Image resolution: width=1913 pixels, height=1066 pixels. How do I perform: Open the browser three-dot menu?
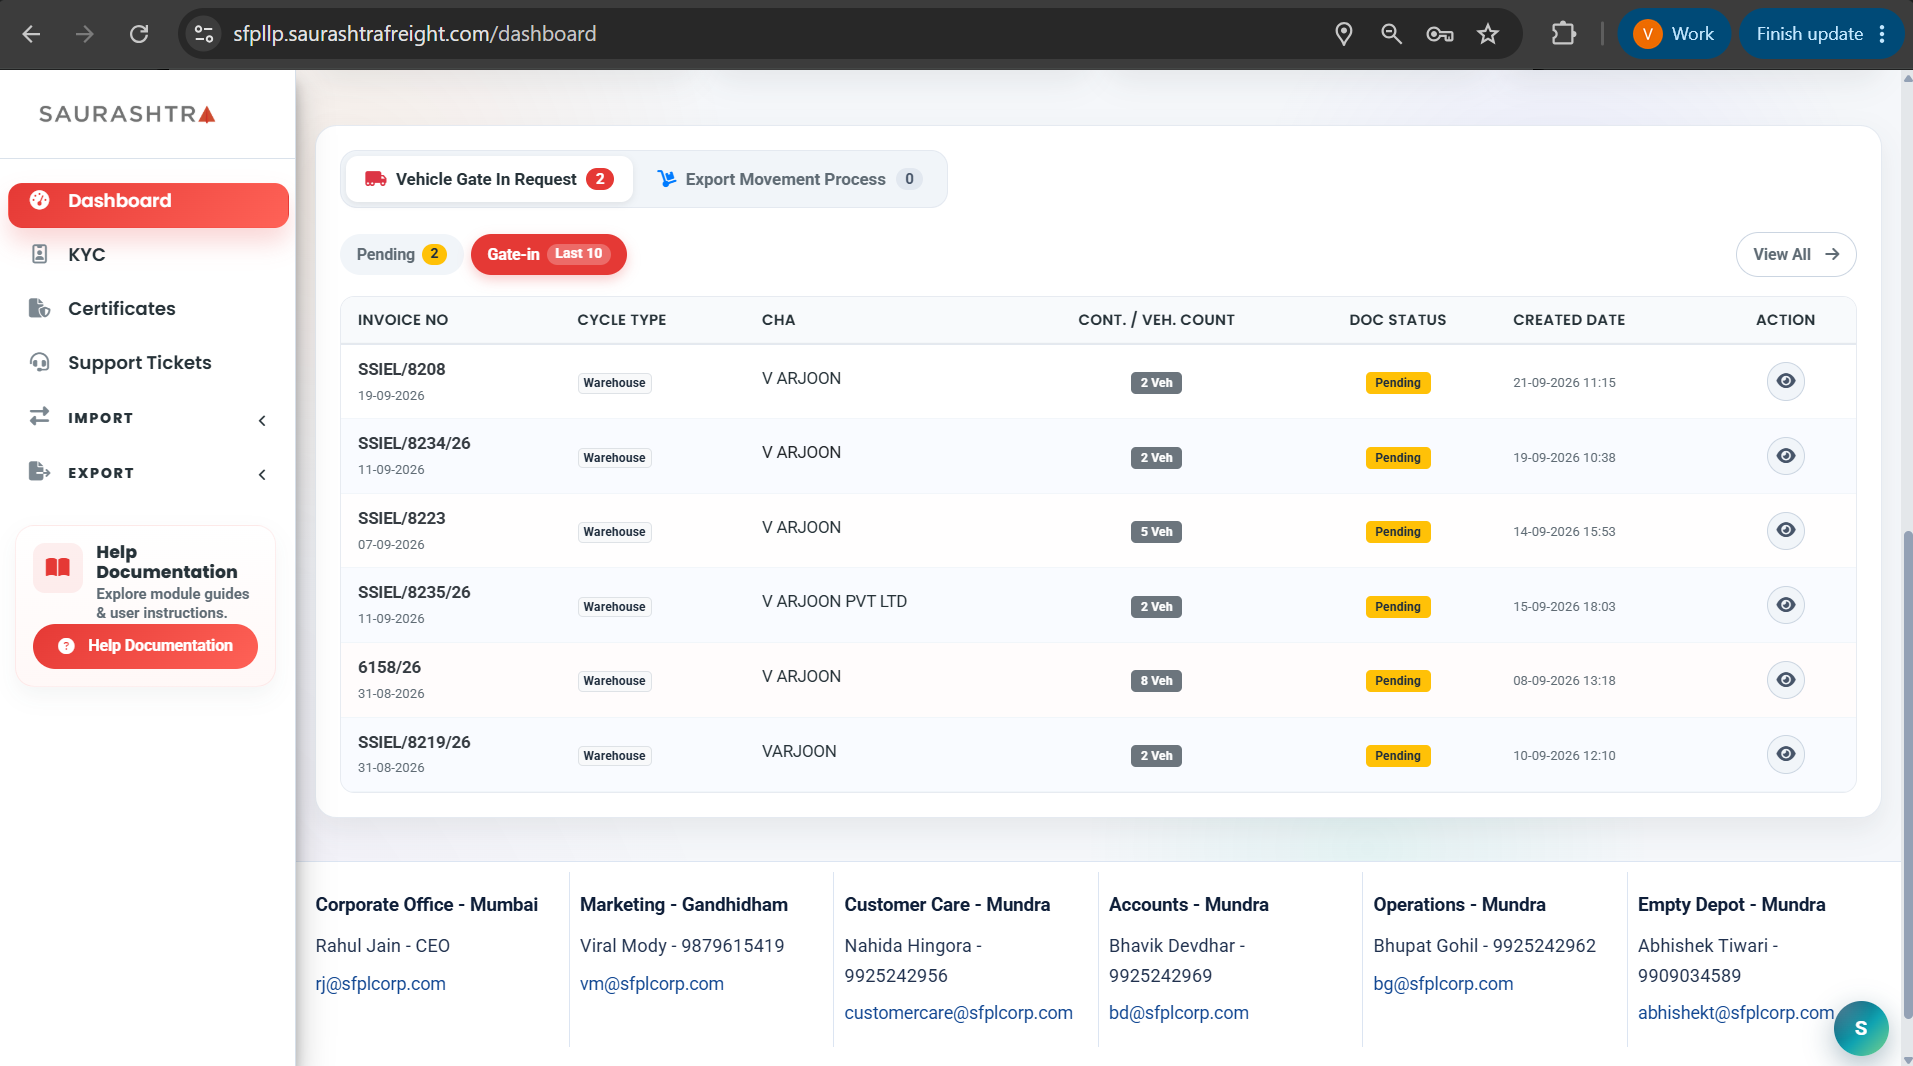pyautogui.click(x=1882, y=34)
